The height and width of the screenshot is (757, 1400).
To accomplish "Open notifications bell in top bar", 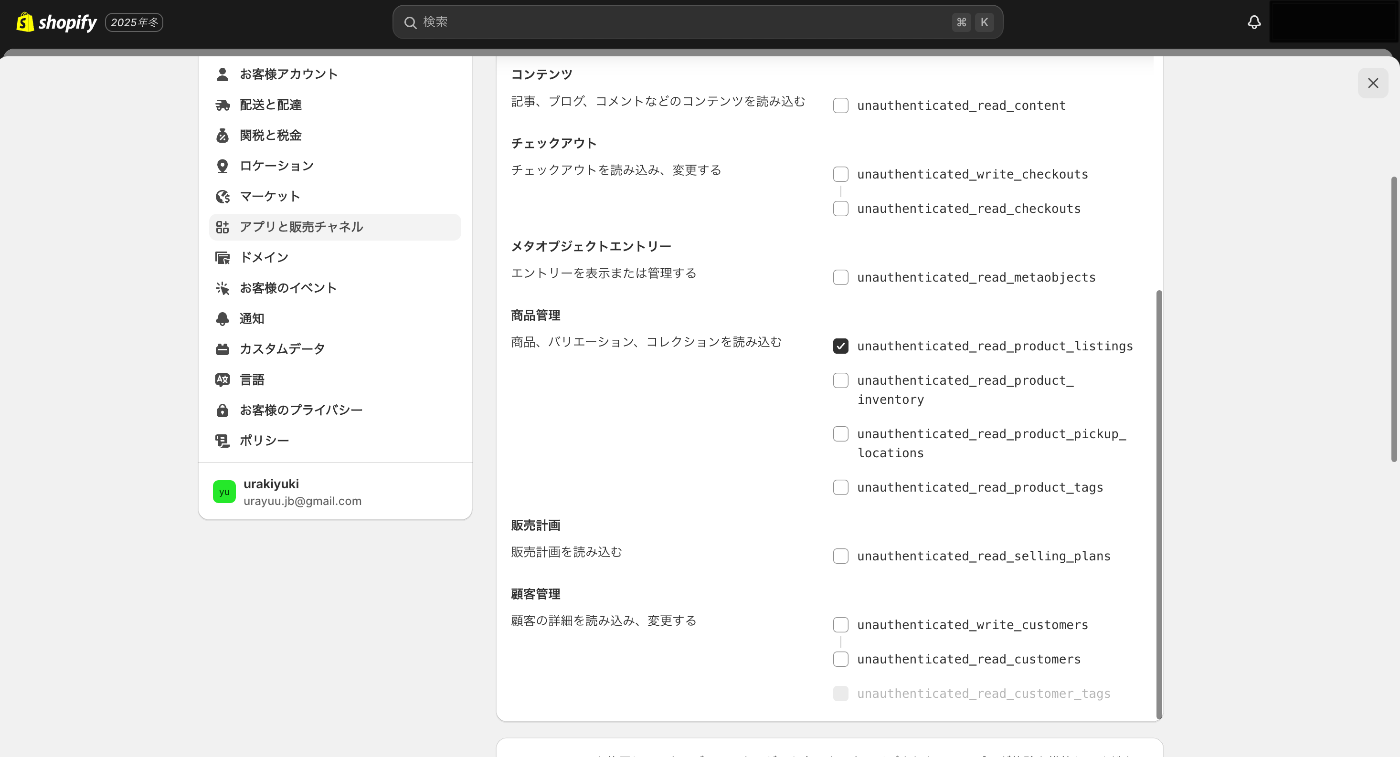I will click(1254, 22).
